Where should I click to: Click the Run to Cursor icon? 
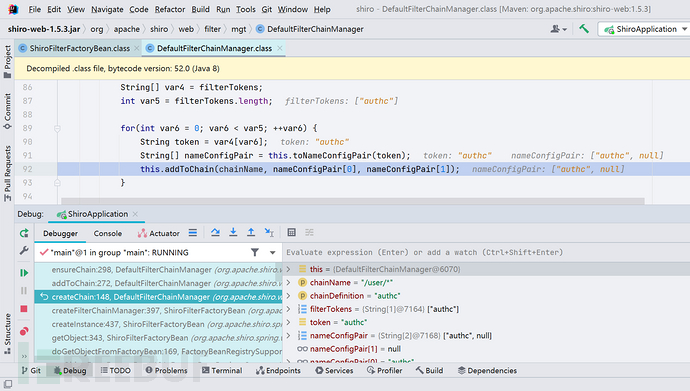tap(269, 233)
